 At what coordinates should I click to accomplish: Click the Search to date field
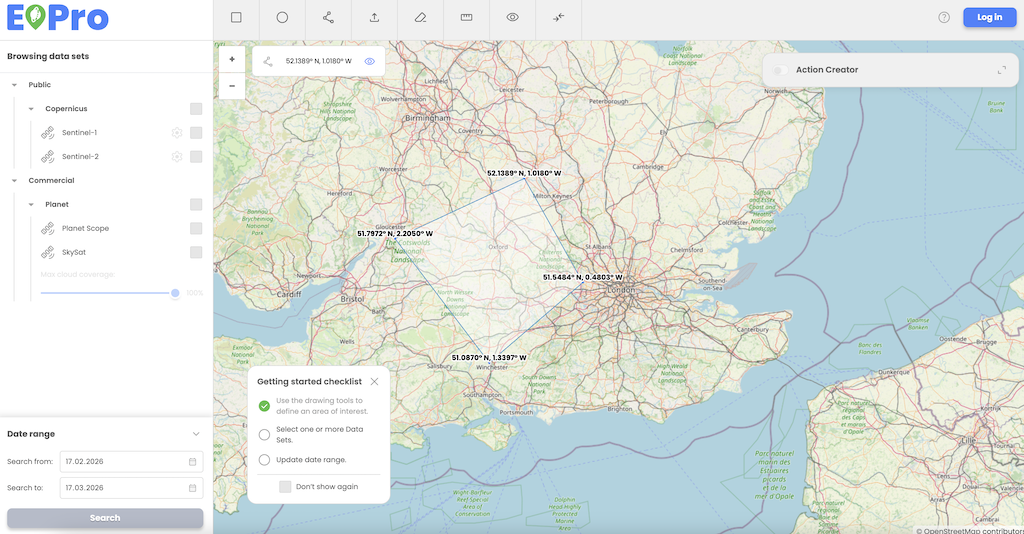[x=131, y=488]
